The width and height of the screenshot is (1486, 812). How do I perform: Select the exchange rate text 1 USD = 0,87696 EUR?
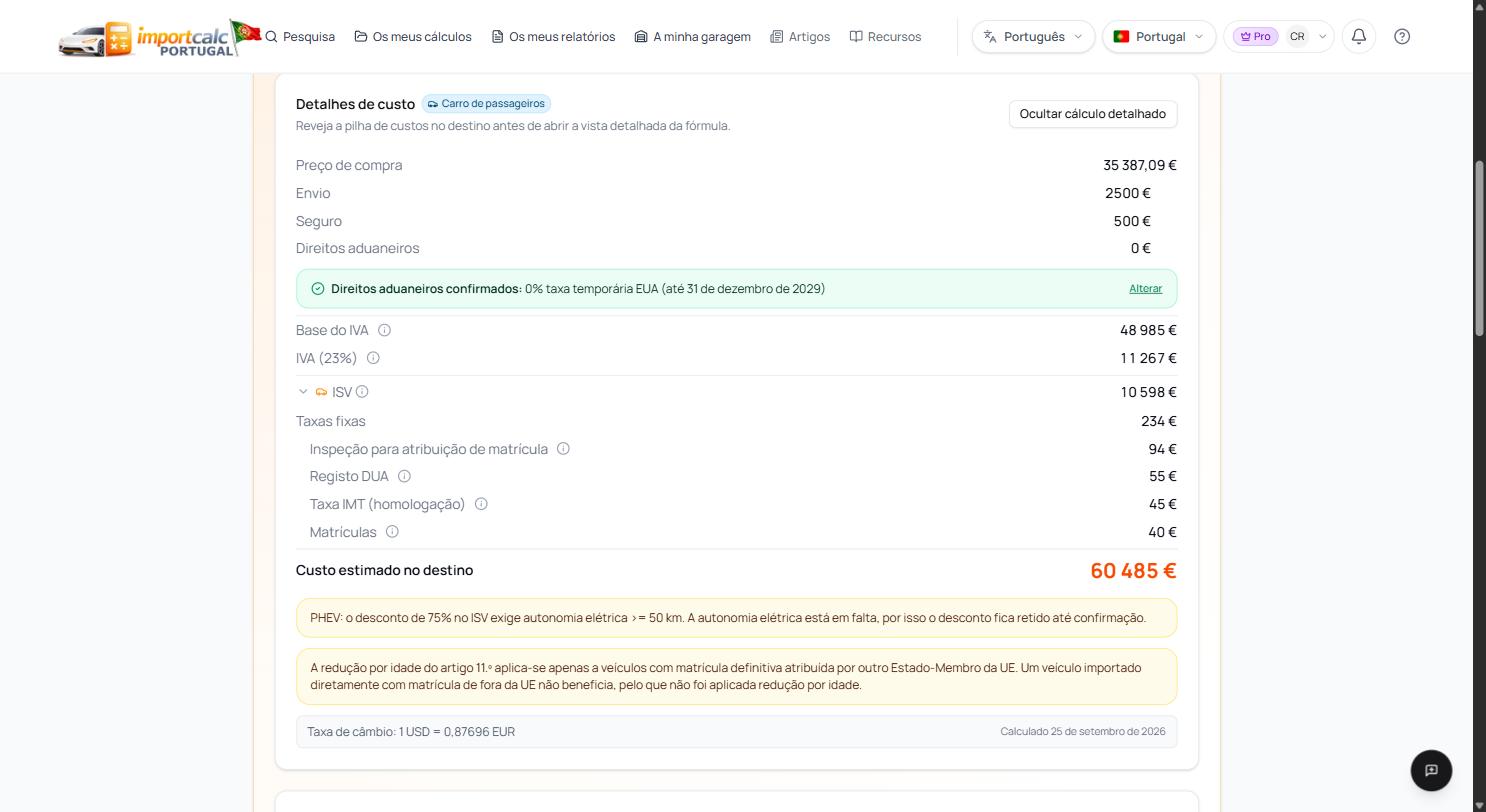point(457,732)
